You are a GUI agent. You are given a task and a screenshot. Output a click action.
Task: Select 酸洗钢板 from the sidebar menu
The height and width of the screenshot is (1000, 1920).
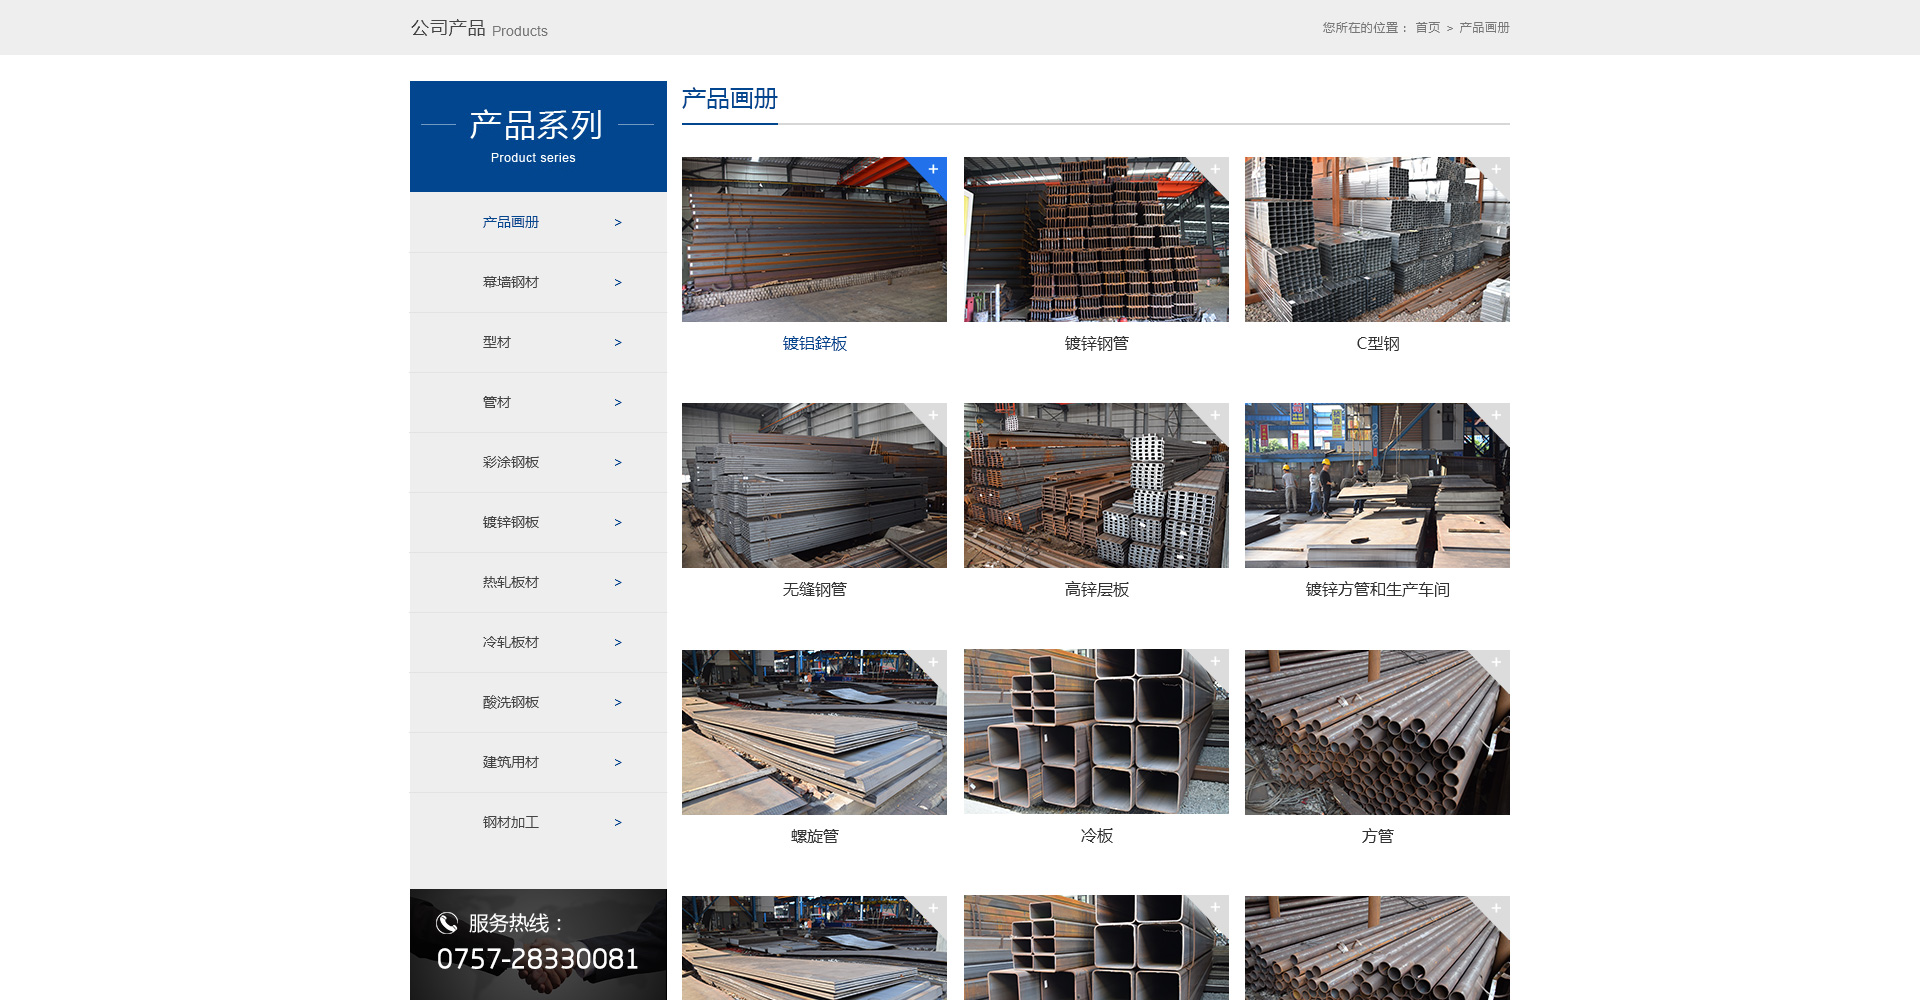tap(510, 702)
